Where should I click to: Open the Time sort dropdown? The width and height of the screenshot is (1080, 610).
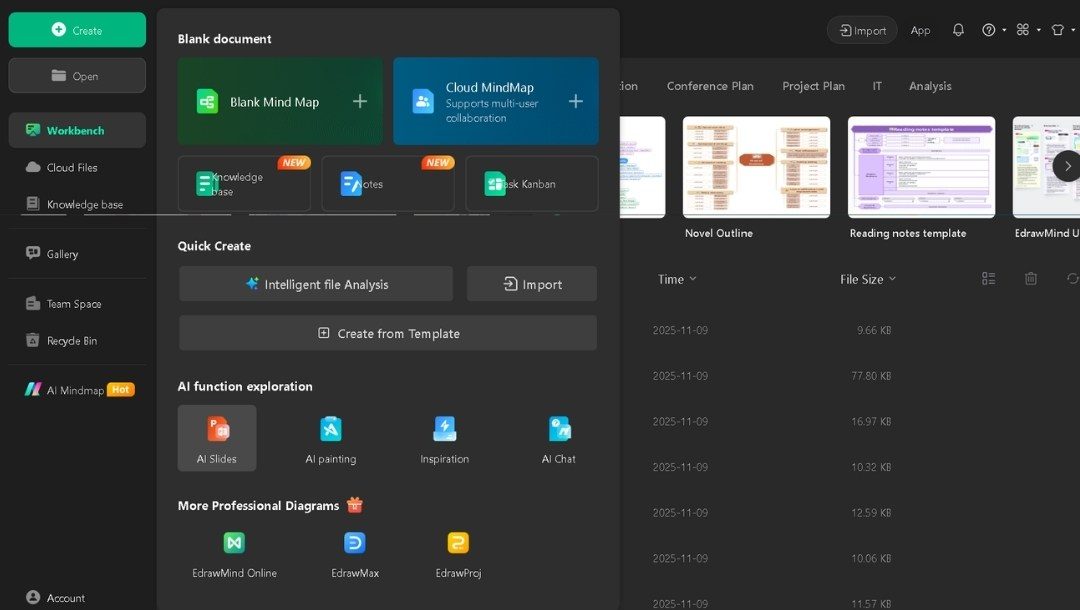677,280
